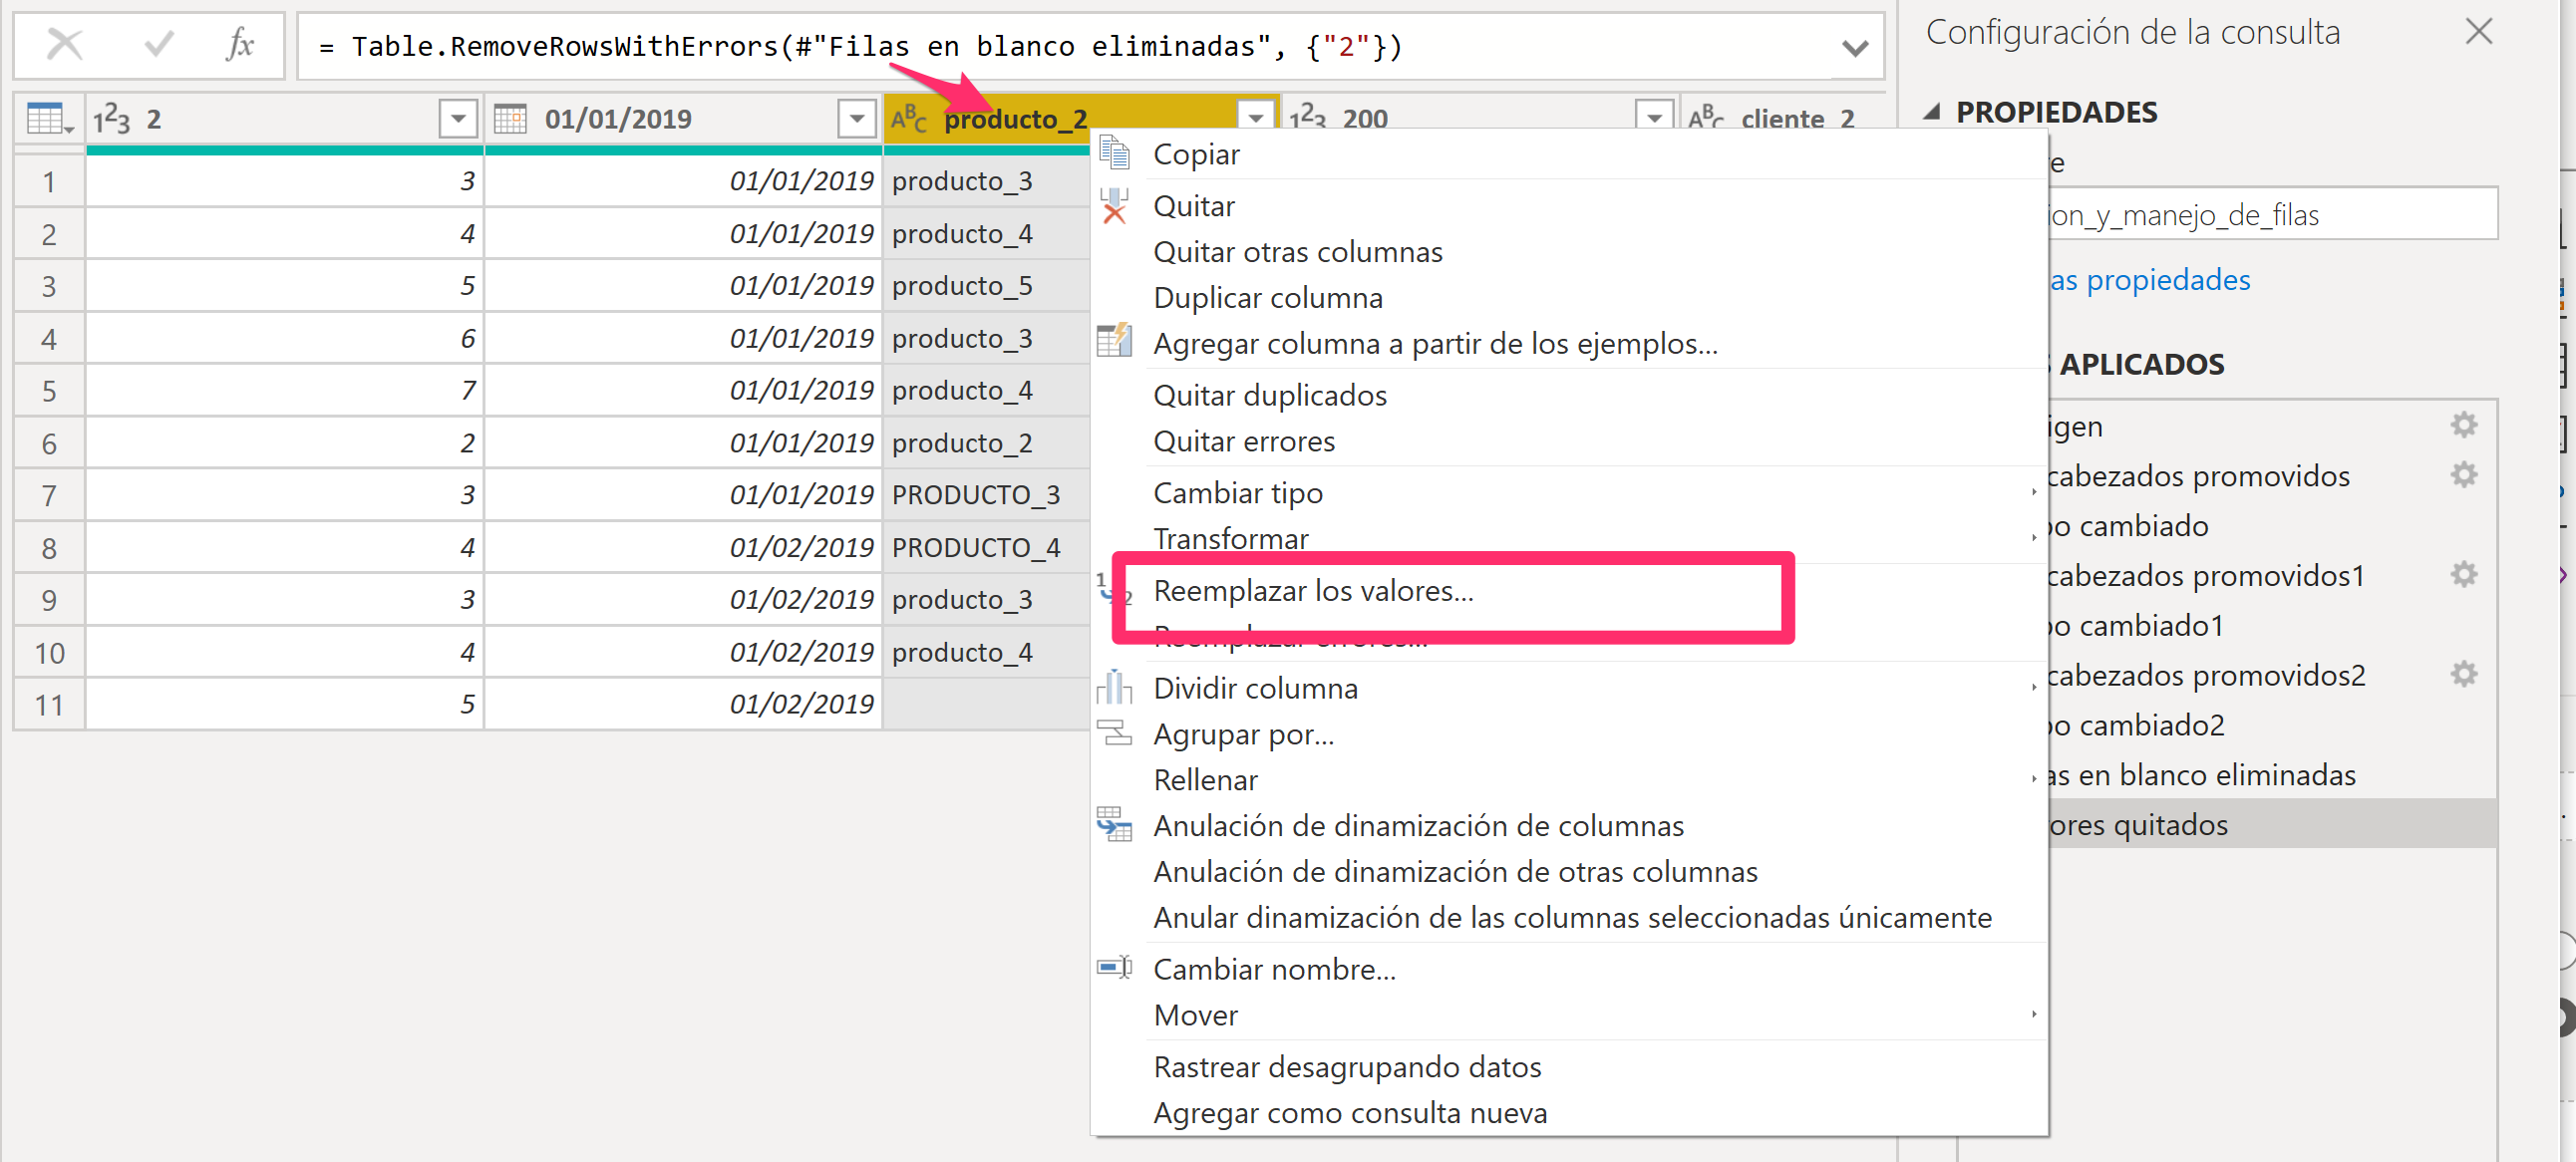2576x1162 pixels.
Task: Click the Copiar icon in context menu
Action: click(1114, 154)
